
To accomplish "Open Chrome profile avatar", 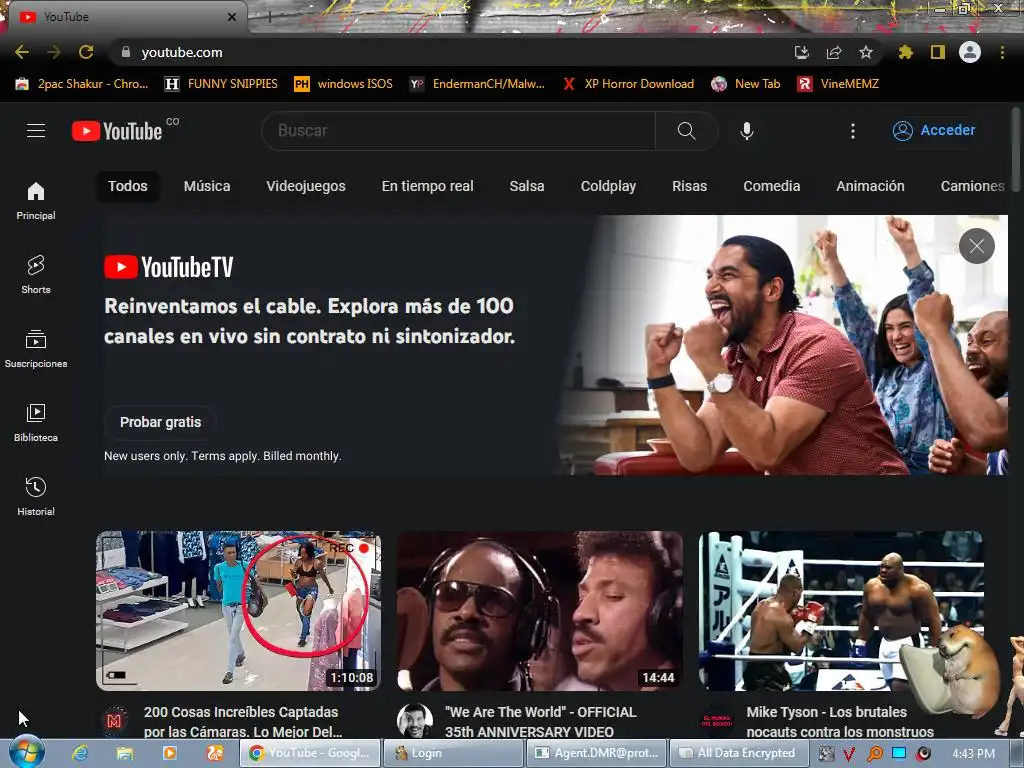I will click(x=970, y=52).
